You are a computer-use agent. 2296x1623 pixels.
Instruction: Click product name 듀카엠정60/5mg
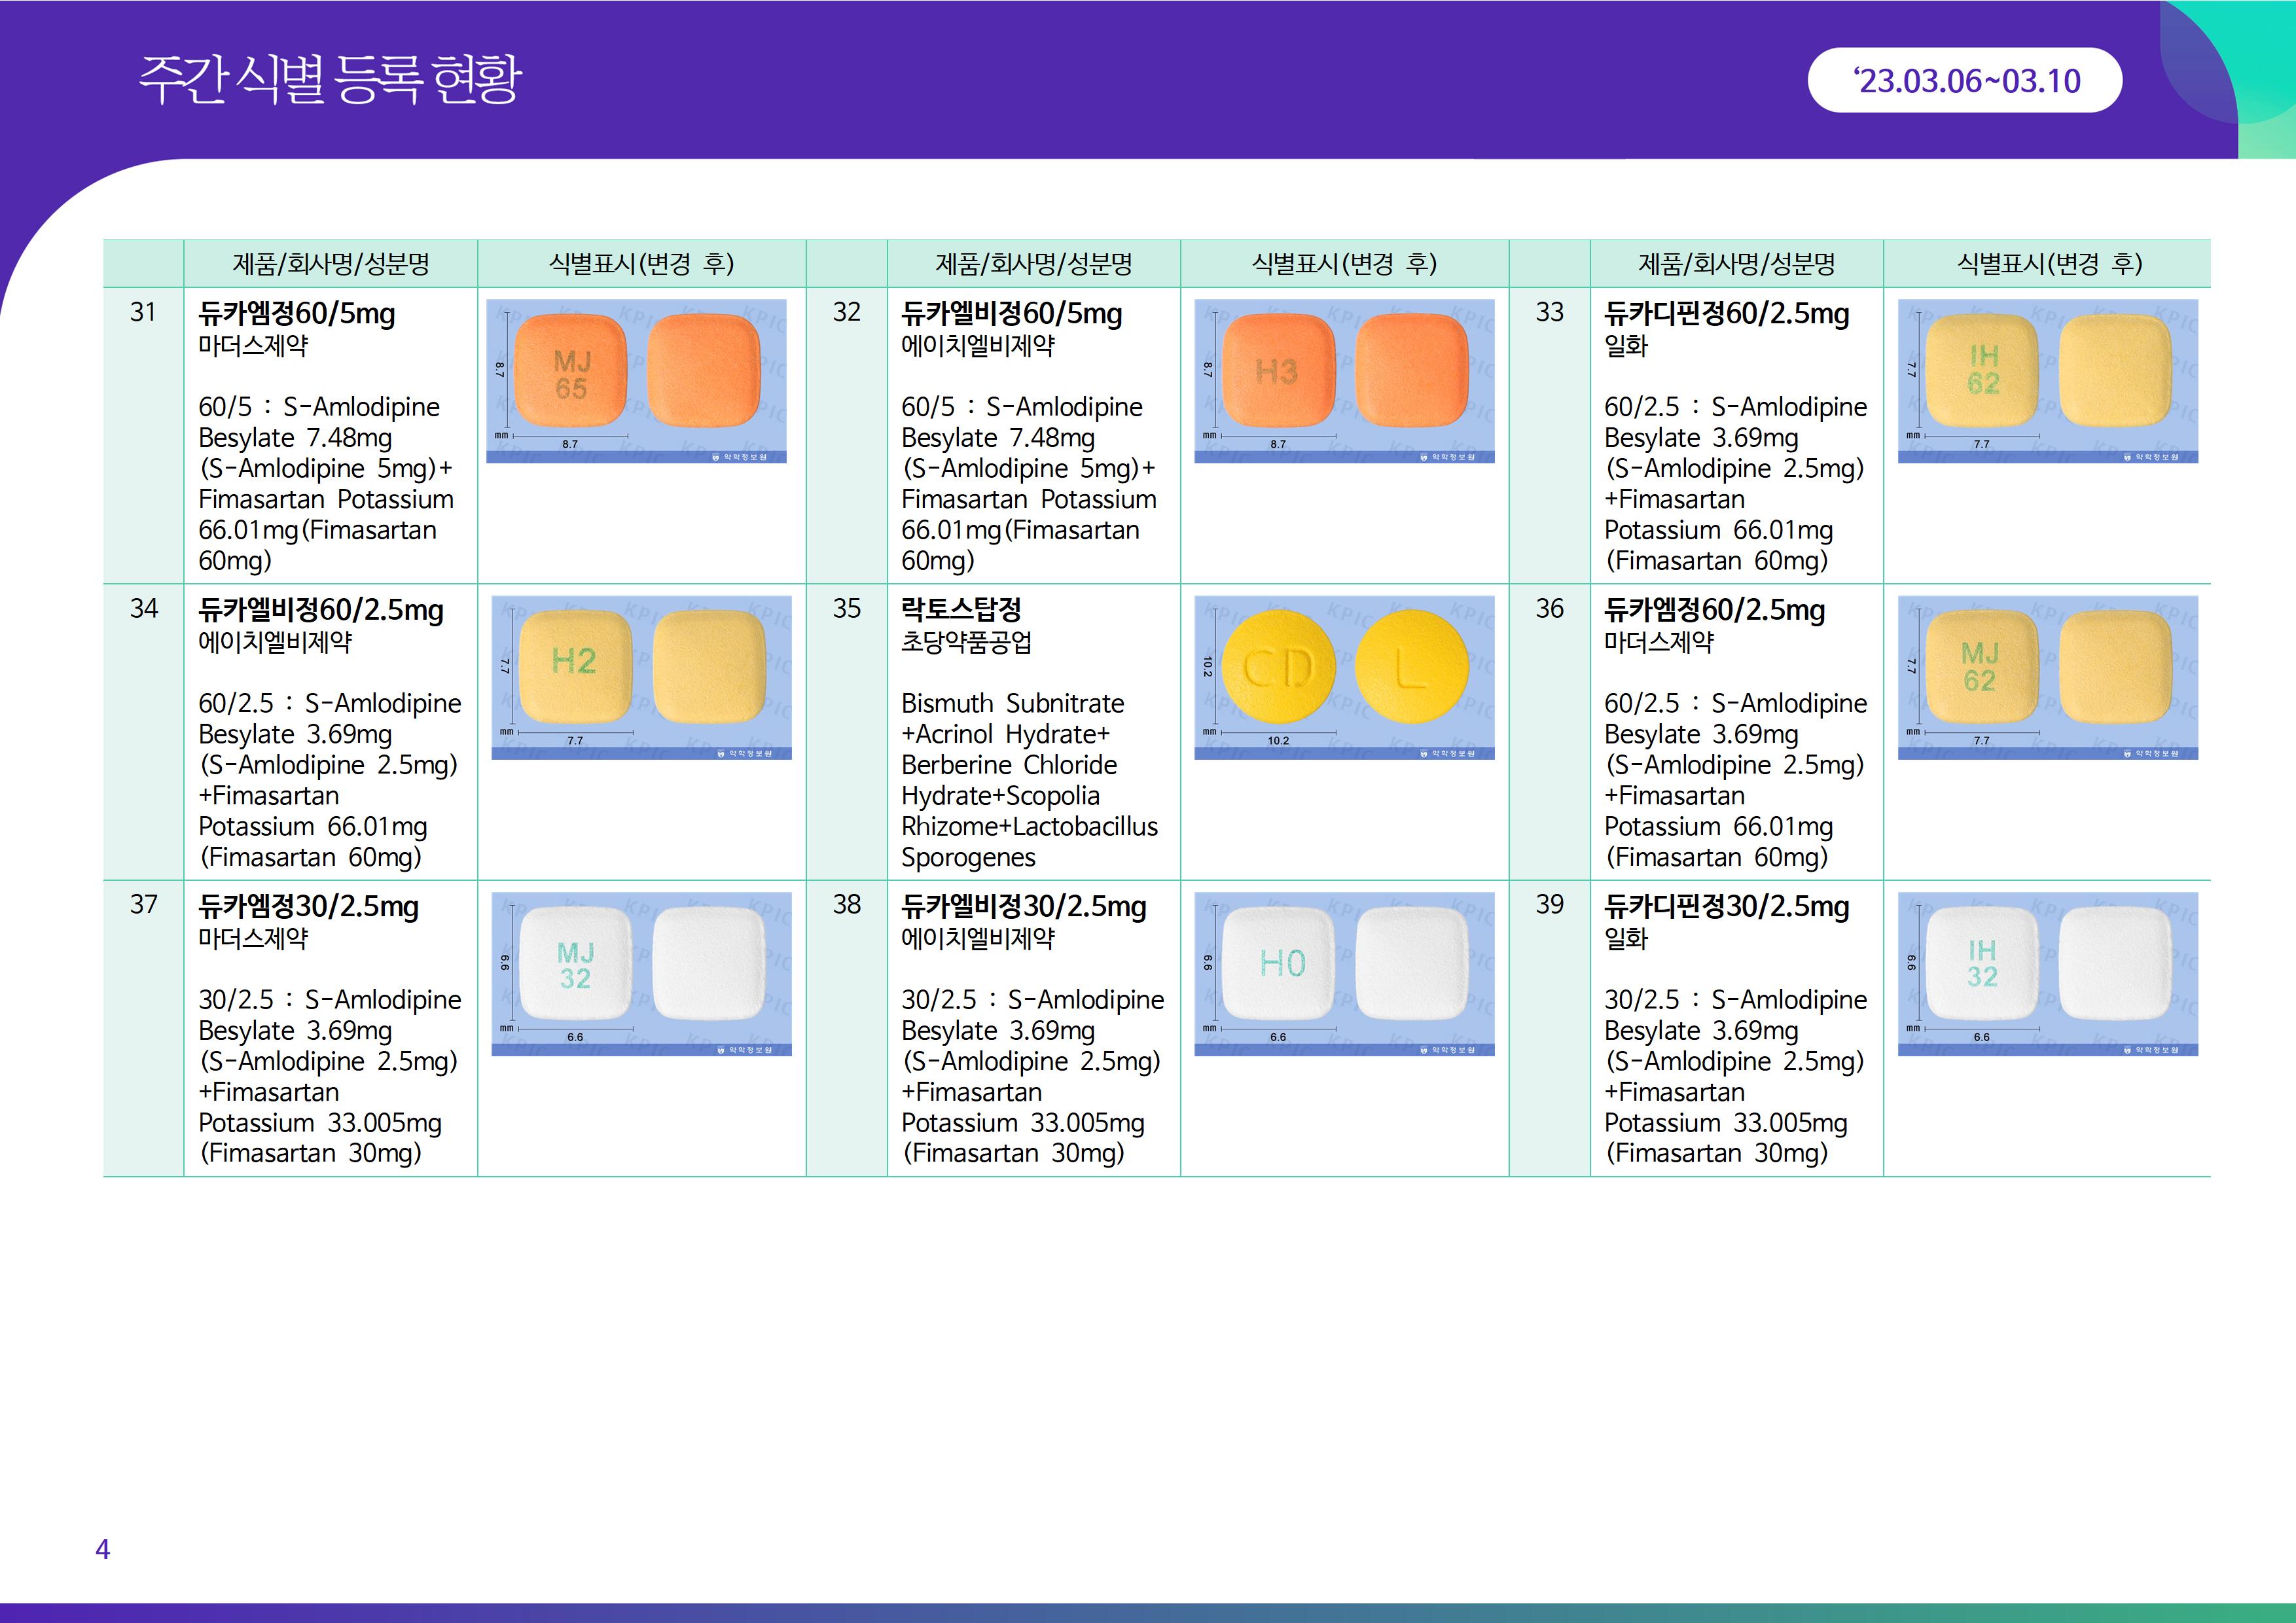pyautogui.click(x=297, y=314)
